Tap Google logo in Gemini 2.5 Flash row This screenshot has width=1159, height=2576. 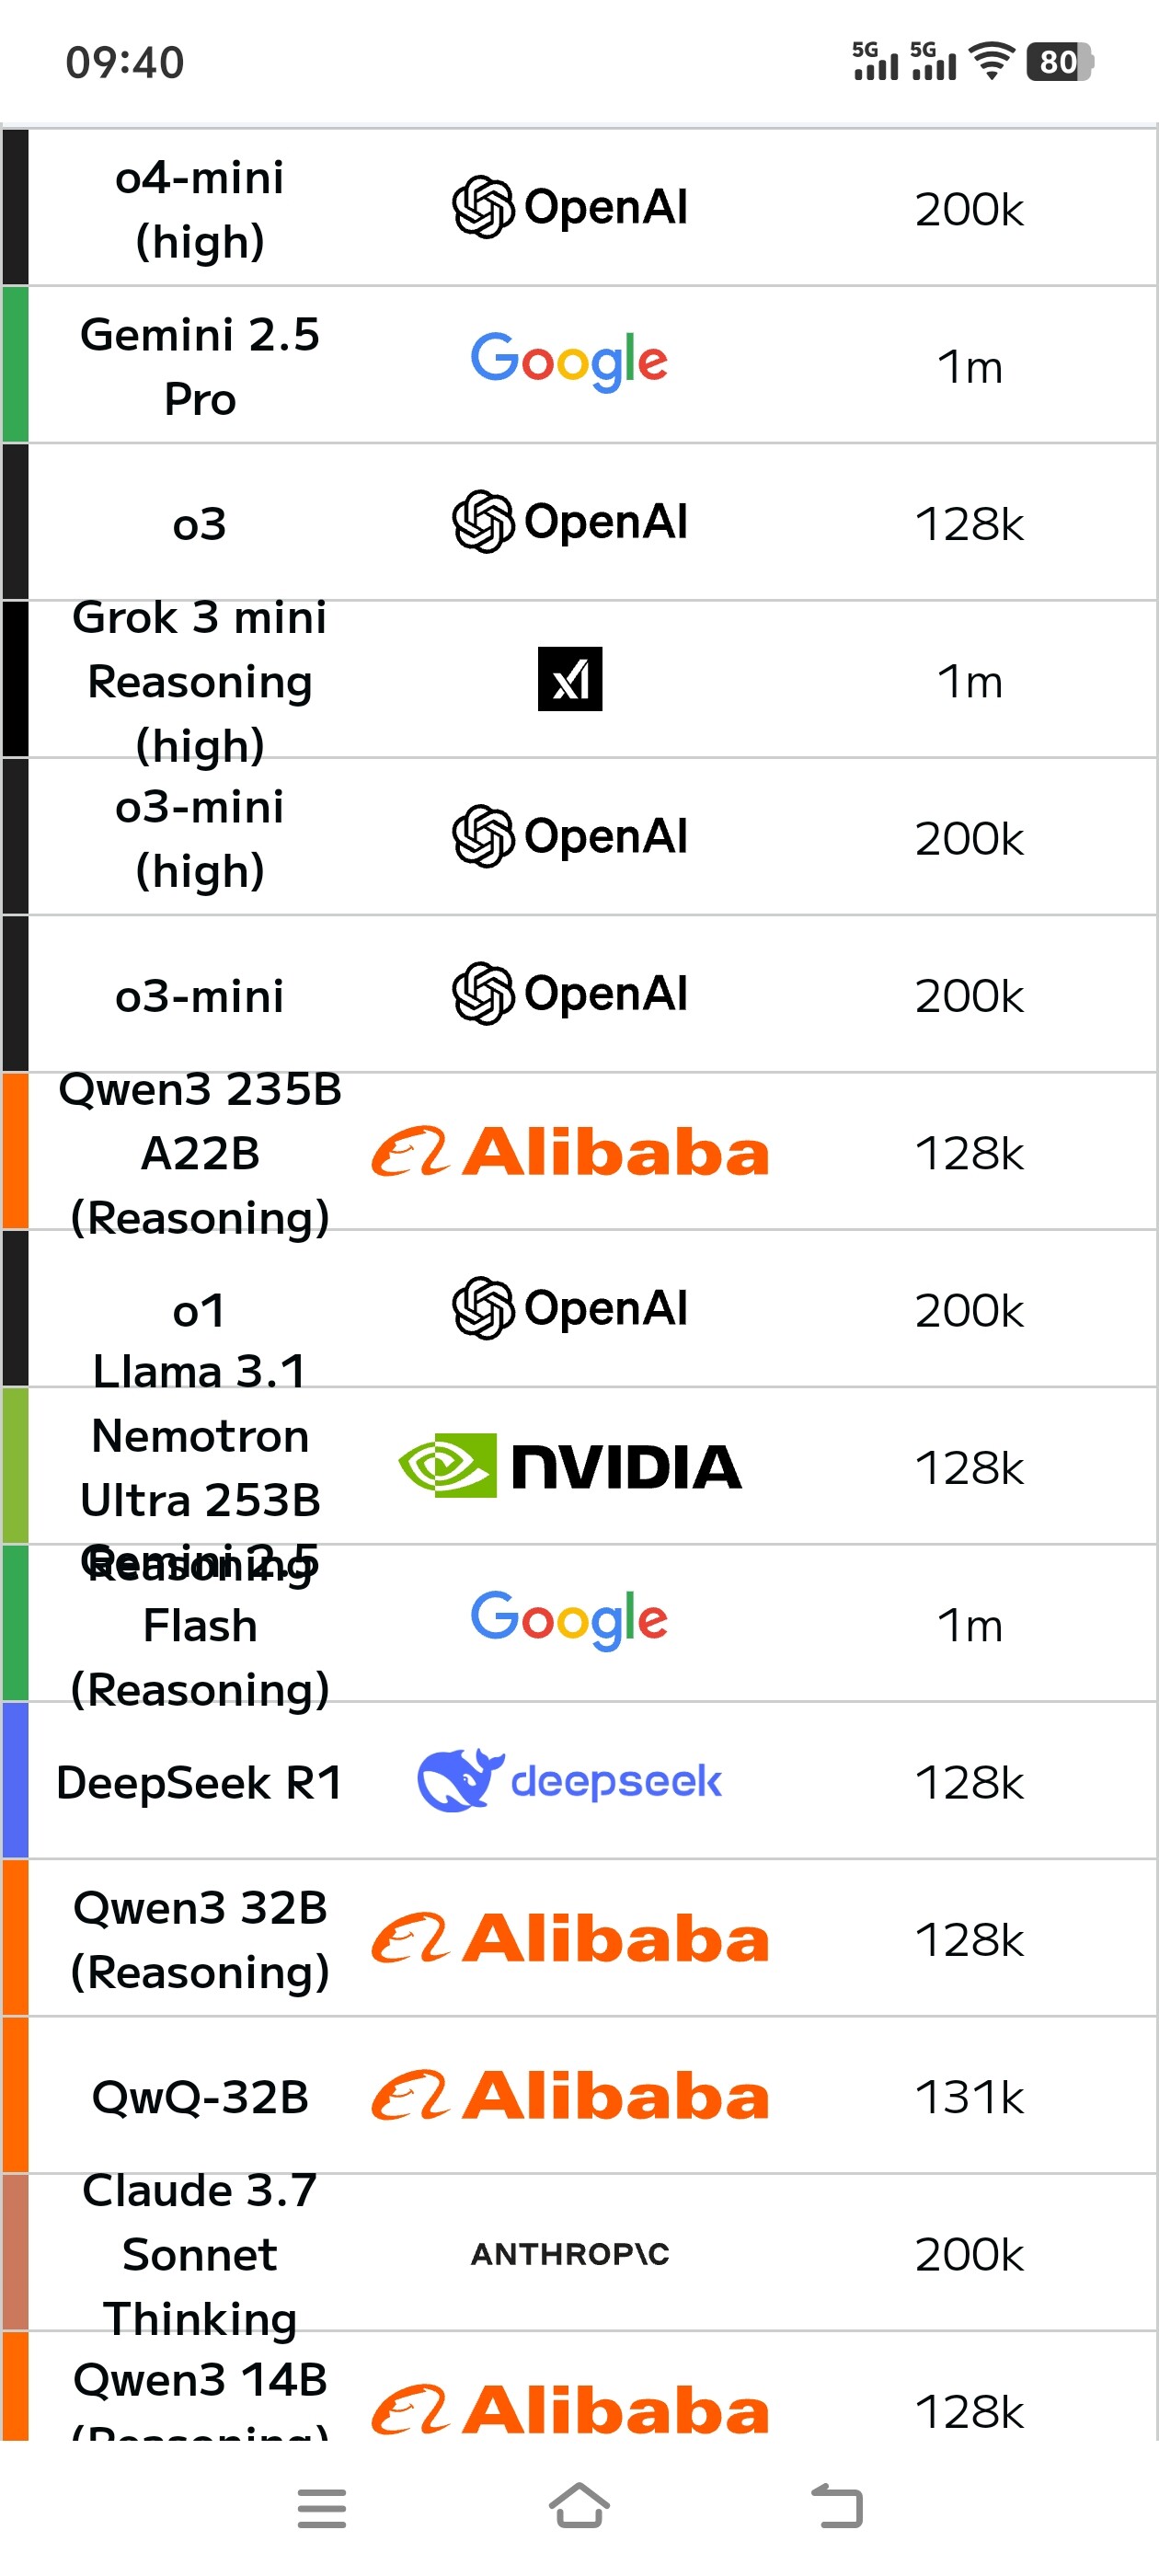pyautogui.click(x=570, y=1620)
